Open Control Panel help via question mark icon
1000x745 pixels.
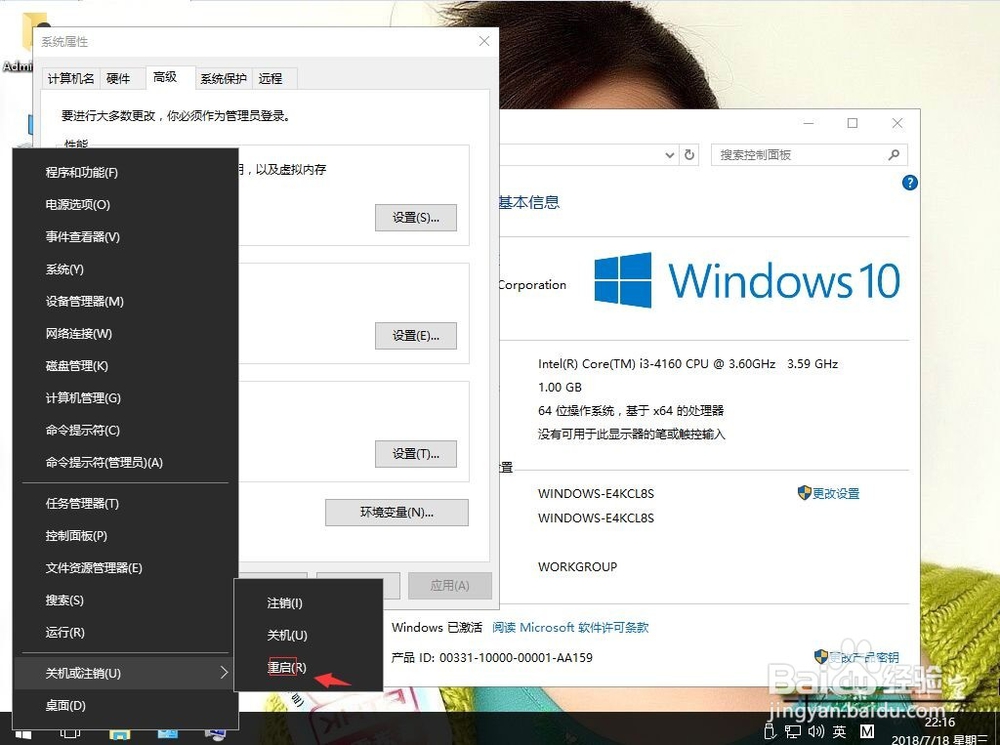pos(909,183)
